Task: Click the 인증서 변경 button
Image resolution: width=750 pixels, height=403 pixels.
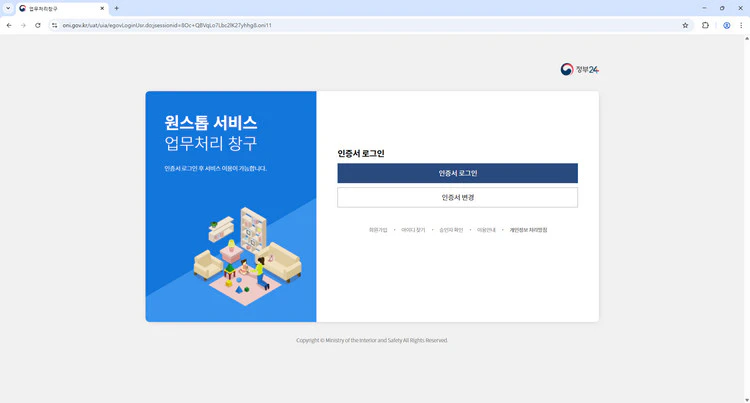Action: [457, 197]
